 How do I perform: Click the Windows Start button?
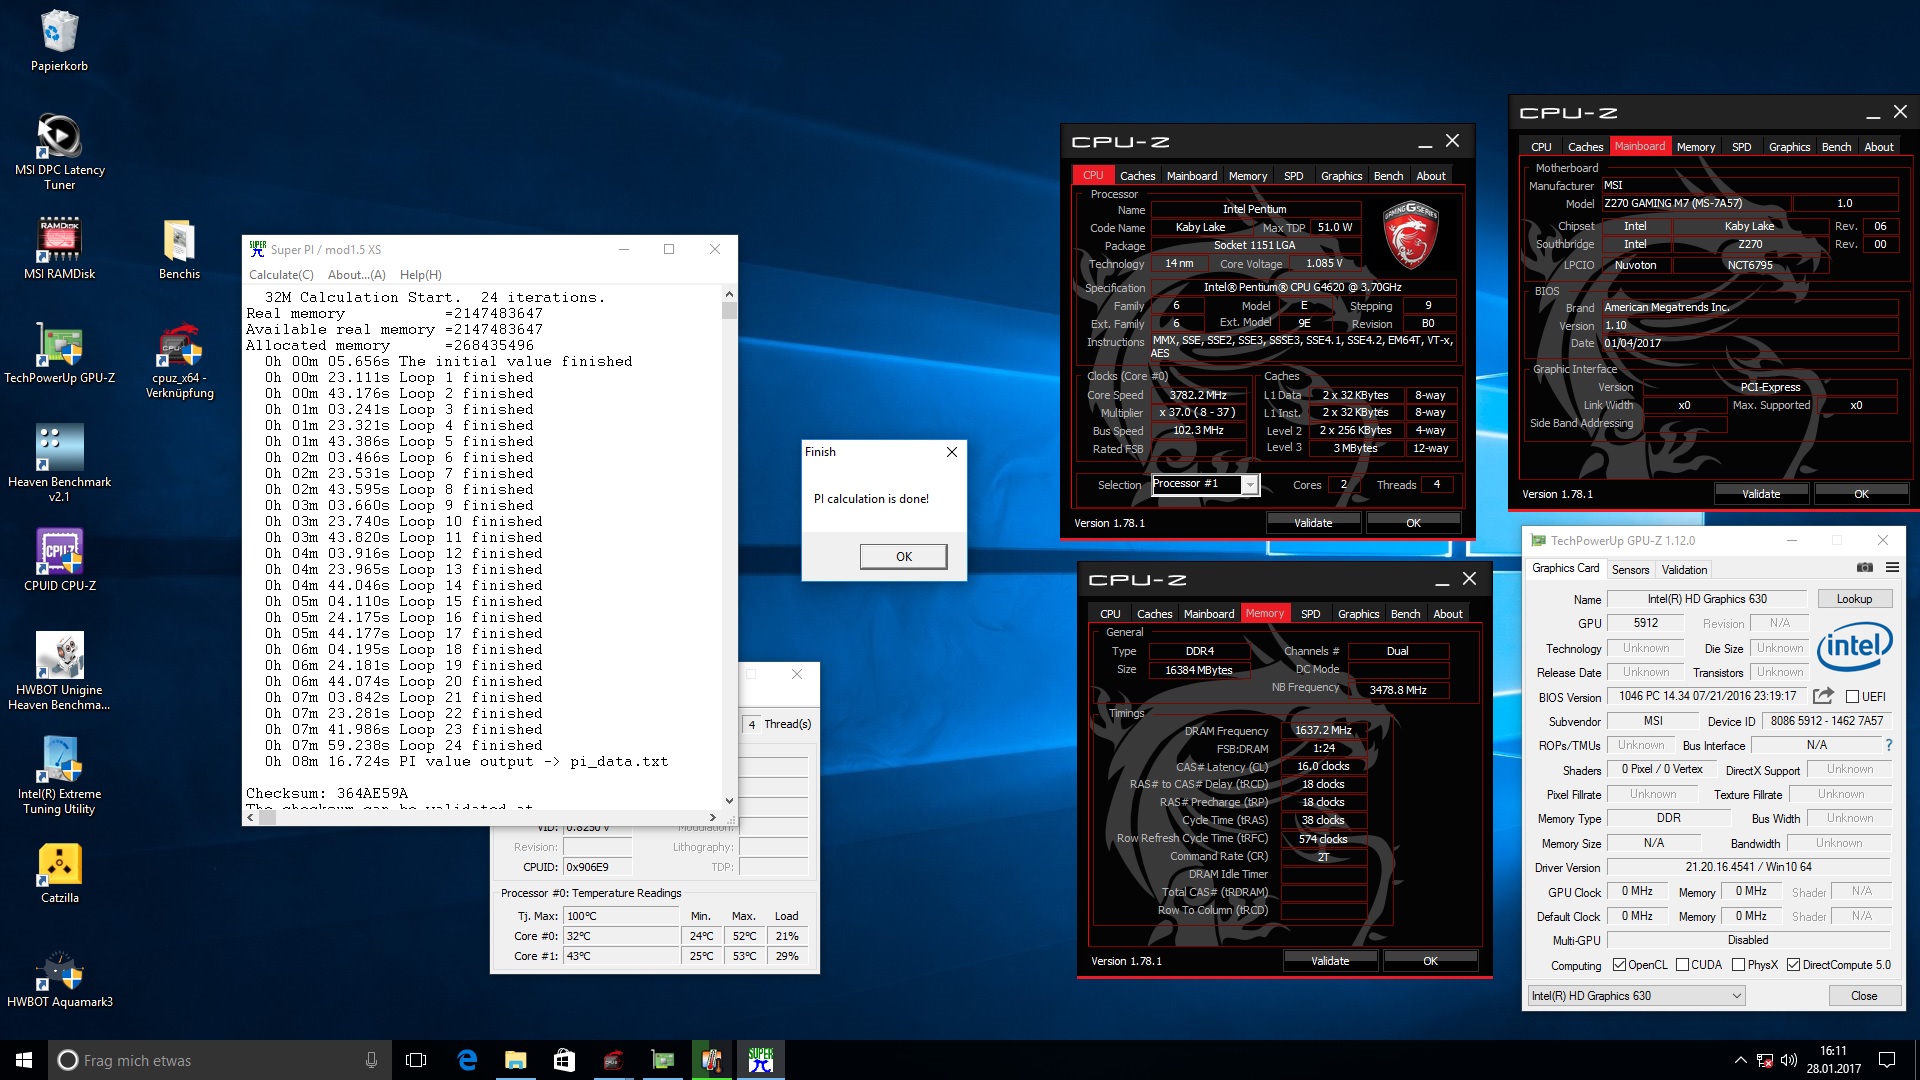(x=24, y=1060)
